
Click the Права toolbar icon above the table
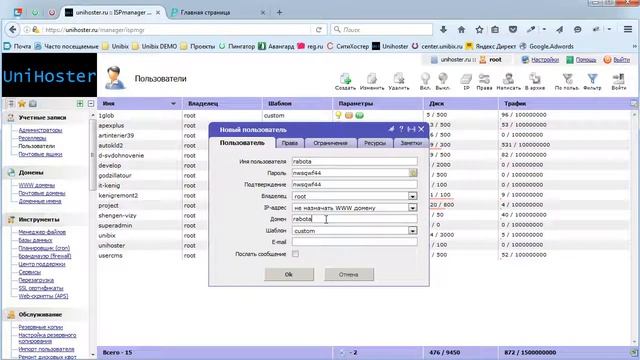(484, 81)
